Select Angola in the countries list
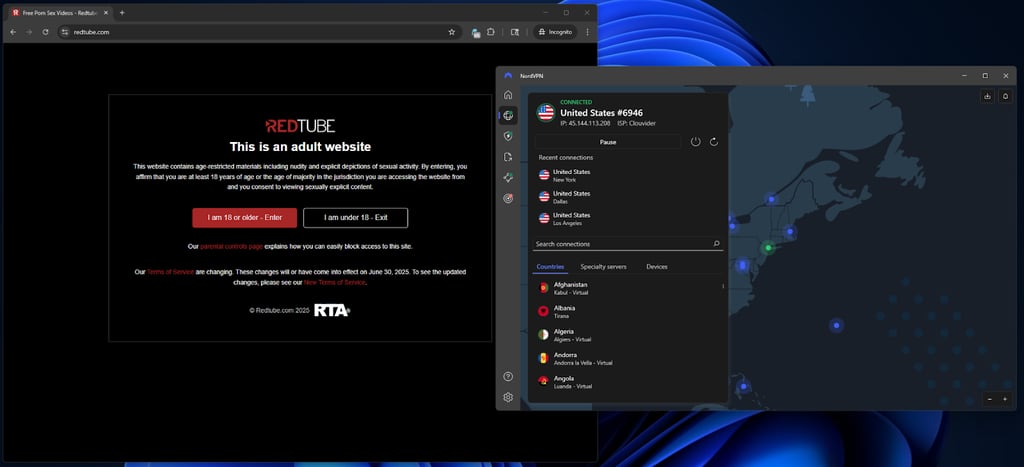 pos(627,382)
